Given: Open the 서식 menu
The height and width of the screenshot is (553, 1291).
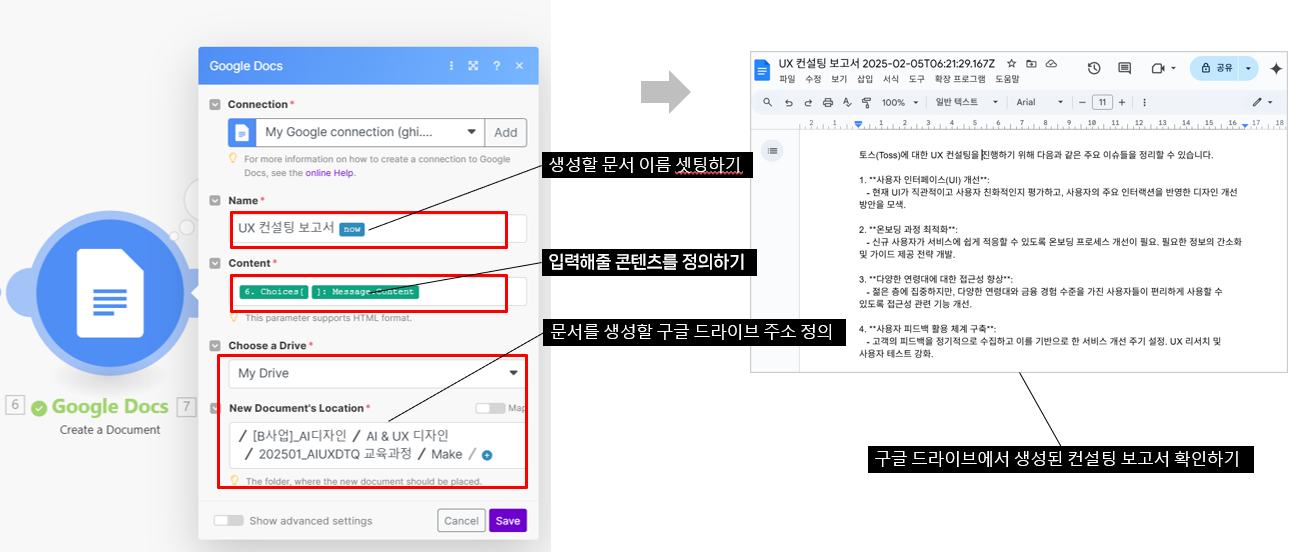Looking at the screenshot, I should click(x=891, y=79).
